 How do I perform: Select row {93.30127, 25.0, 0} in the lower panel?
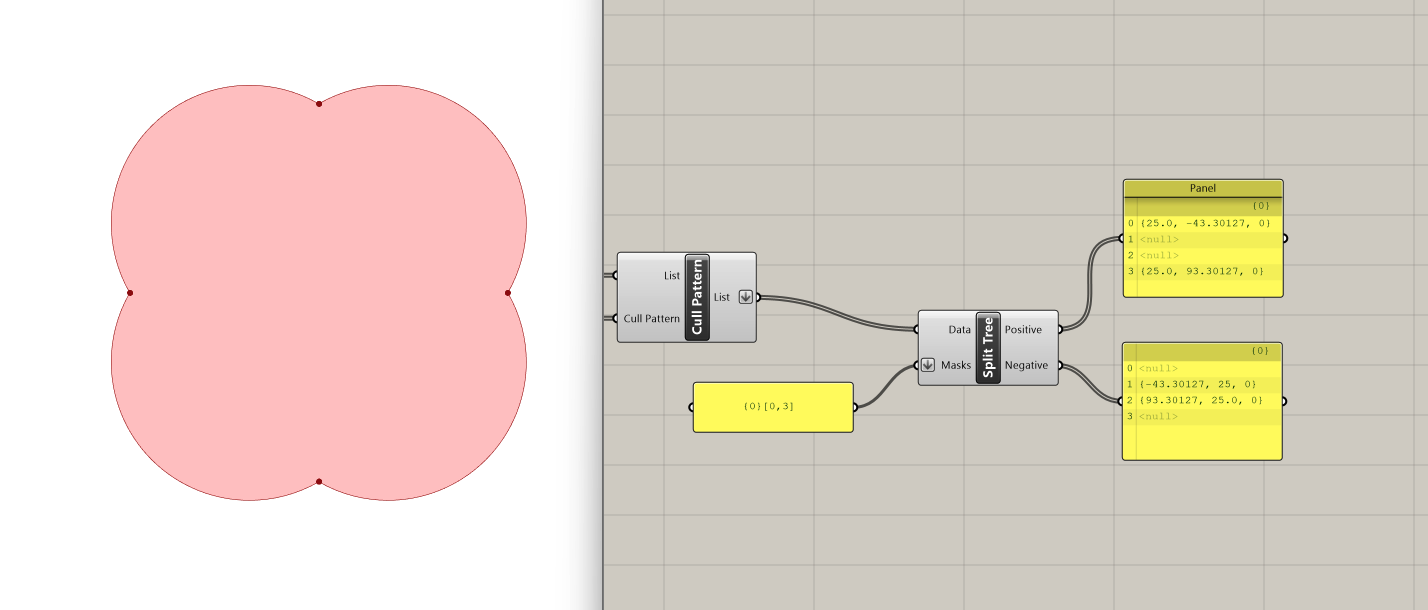click(x=1202, y=400)
